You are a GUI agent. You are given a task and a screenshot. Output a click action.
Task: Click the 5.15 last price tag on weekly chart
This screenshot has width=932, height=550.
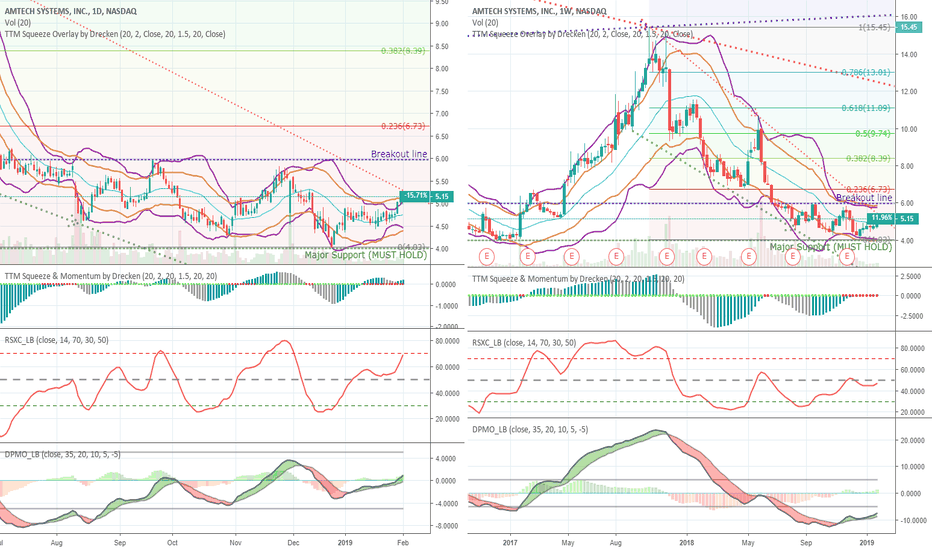coord(907,218)
